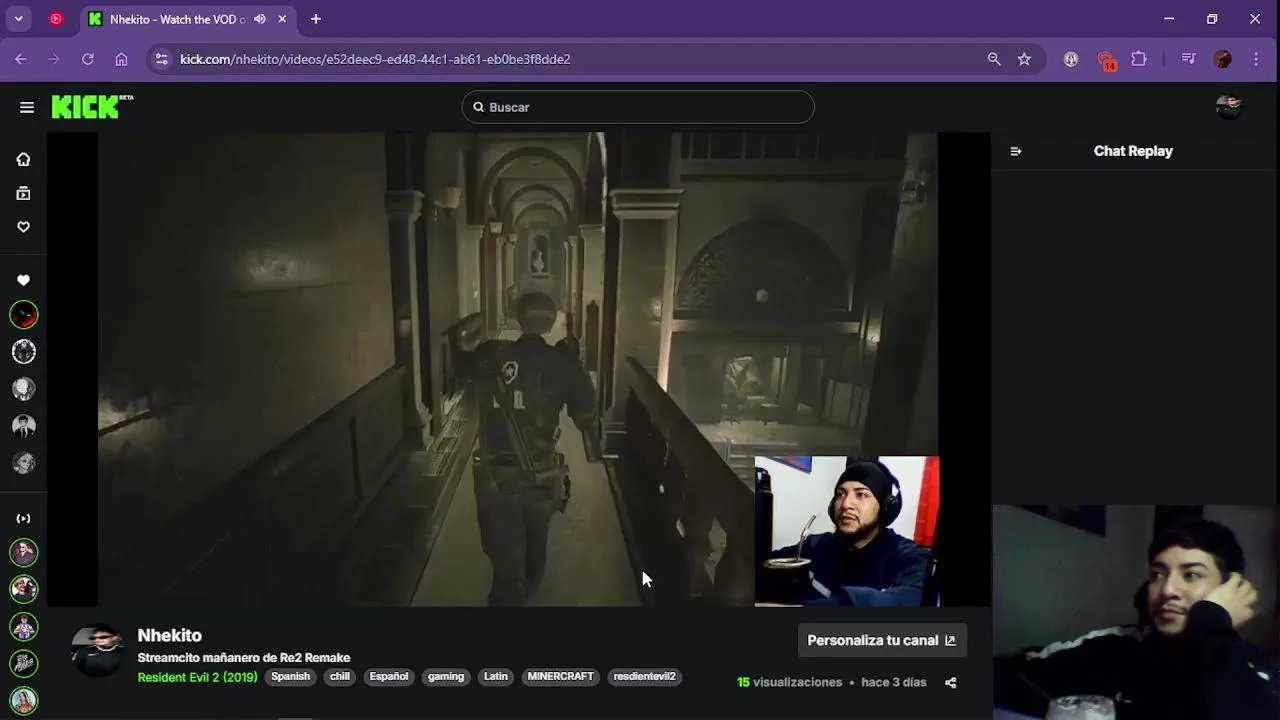
Task: Click the Buscar search field
Action: click(638, 107)
